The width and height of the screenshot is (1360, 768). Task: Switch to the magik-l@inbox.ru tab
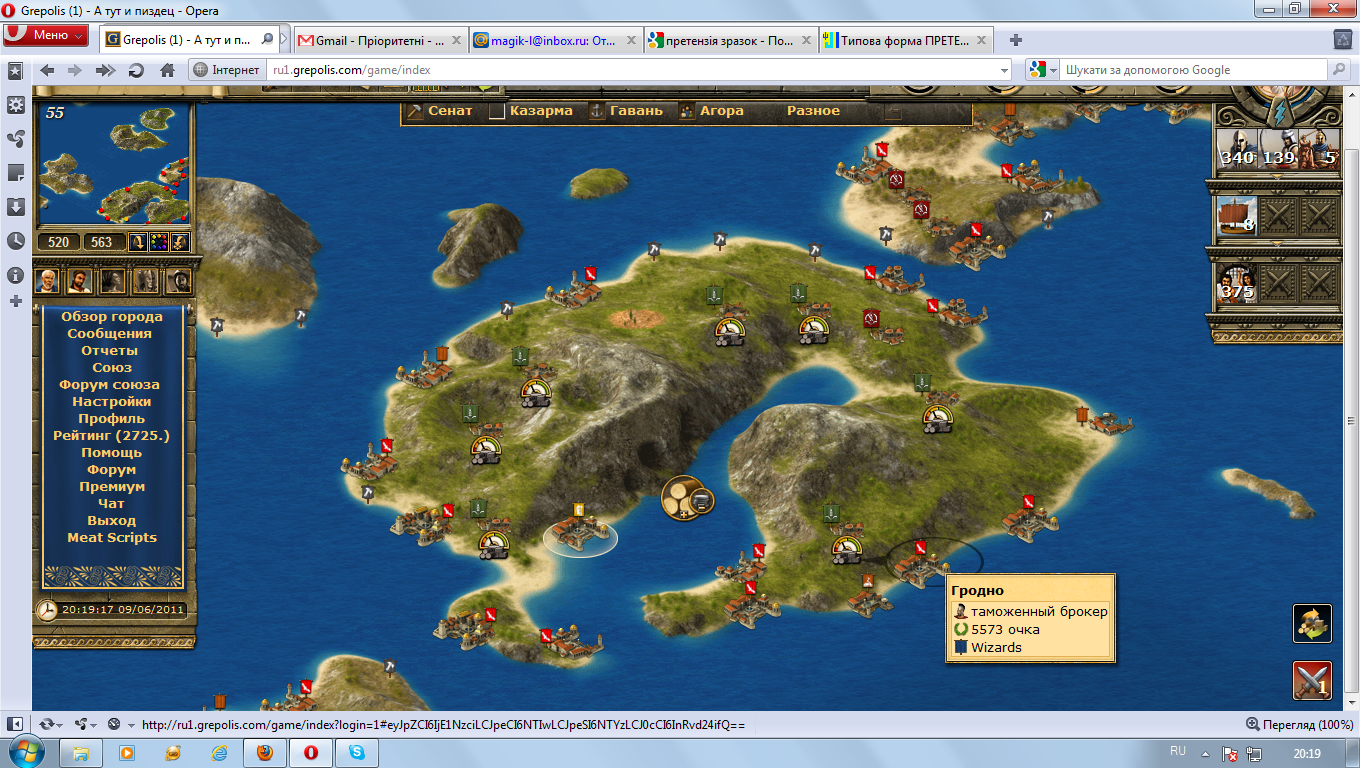(555, 40)
